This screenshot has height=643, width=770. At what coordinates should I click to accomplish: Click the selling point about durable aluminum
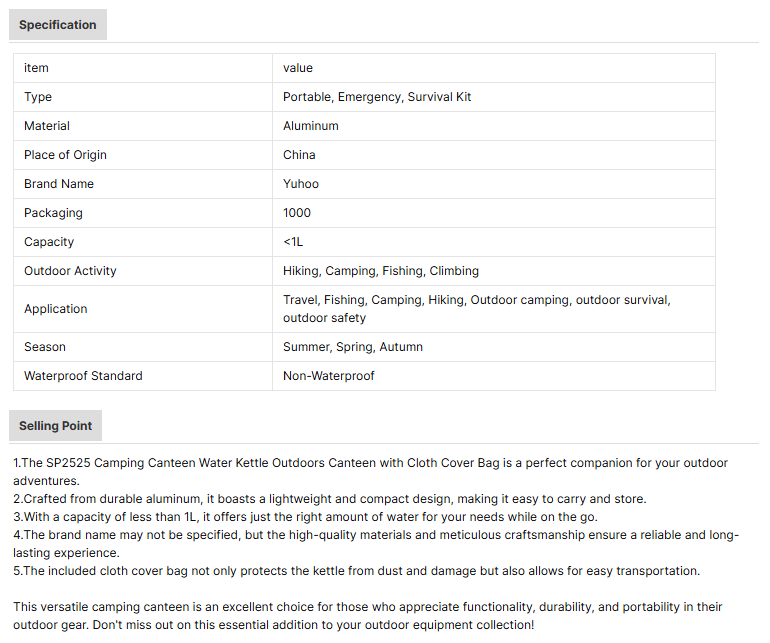click(330, 499)
